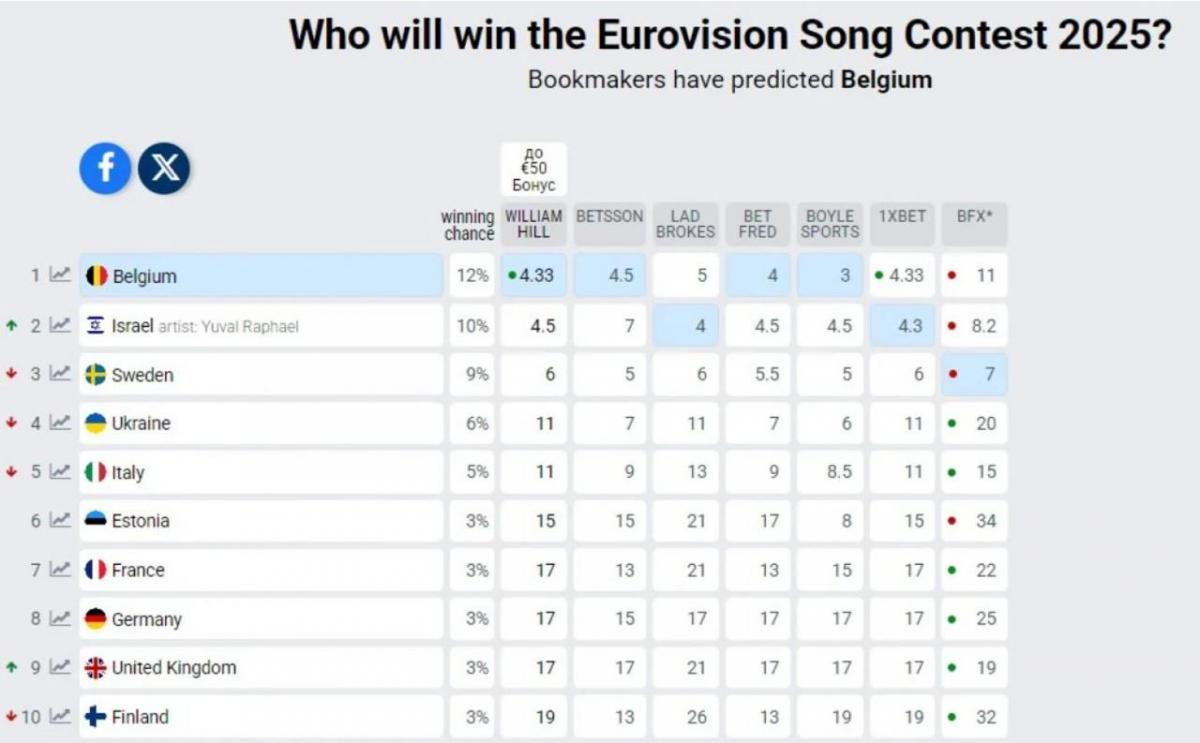Share odds via the X icon
This screenshot has height=743, width=1200.
(164, 168)
